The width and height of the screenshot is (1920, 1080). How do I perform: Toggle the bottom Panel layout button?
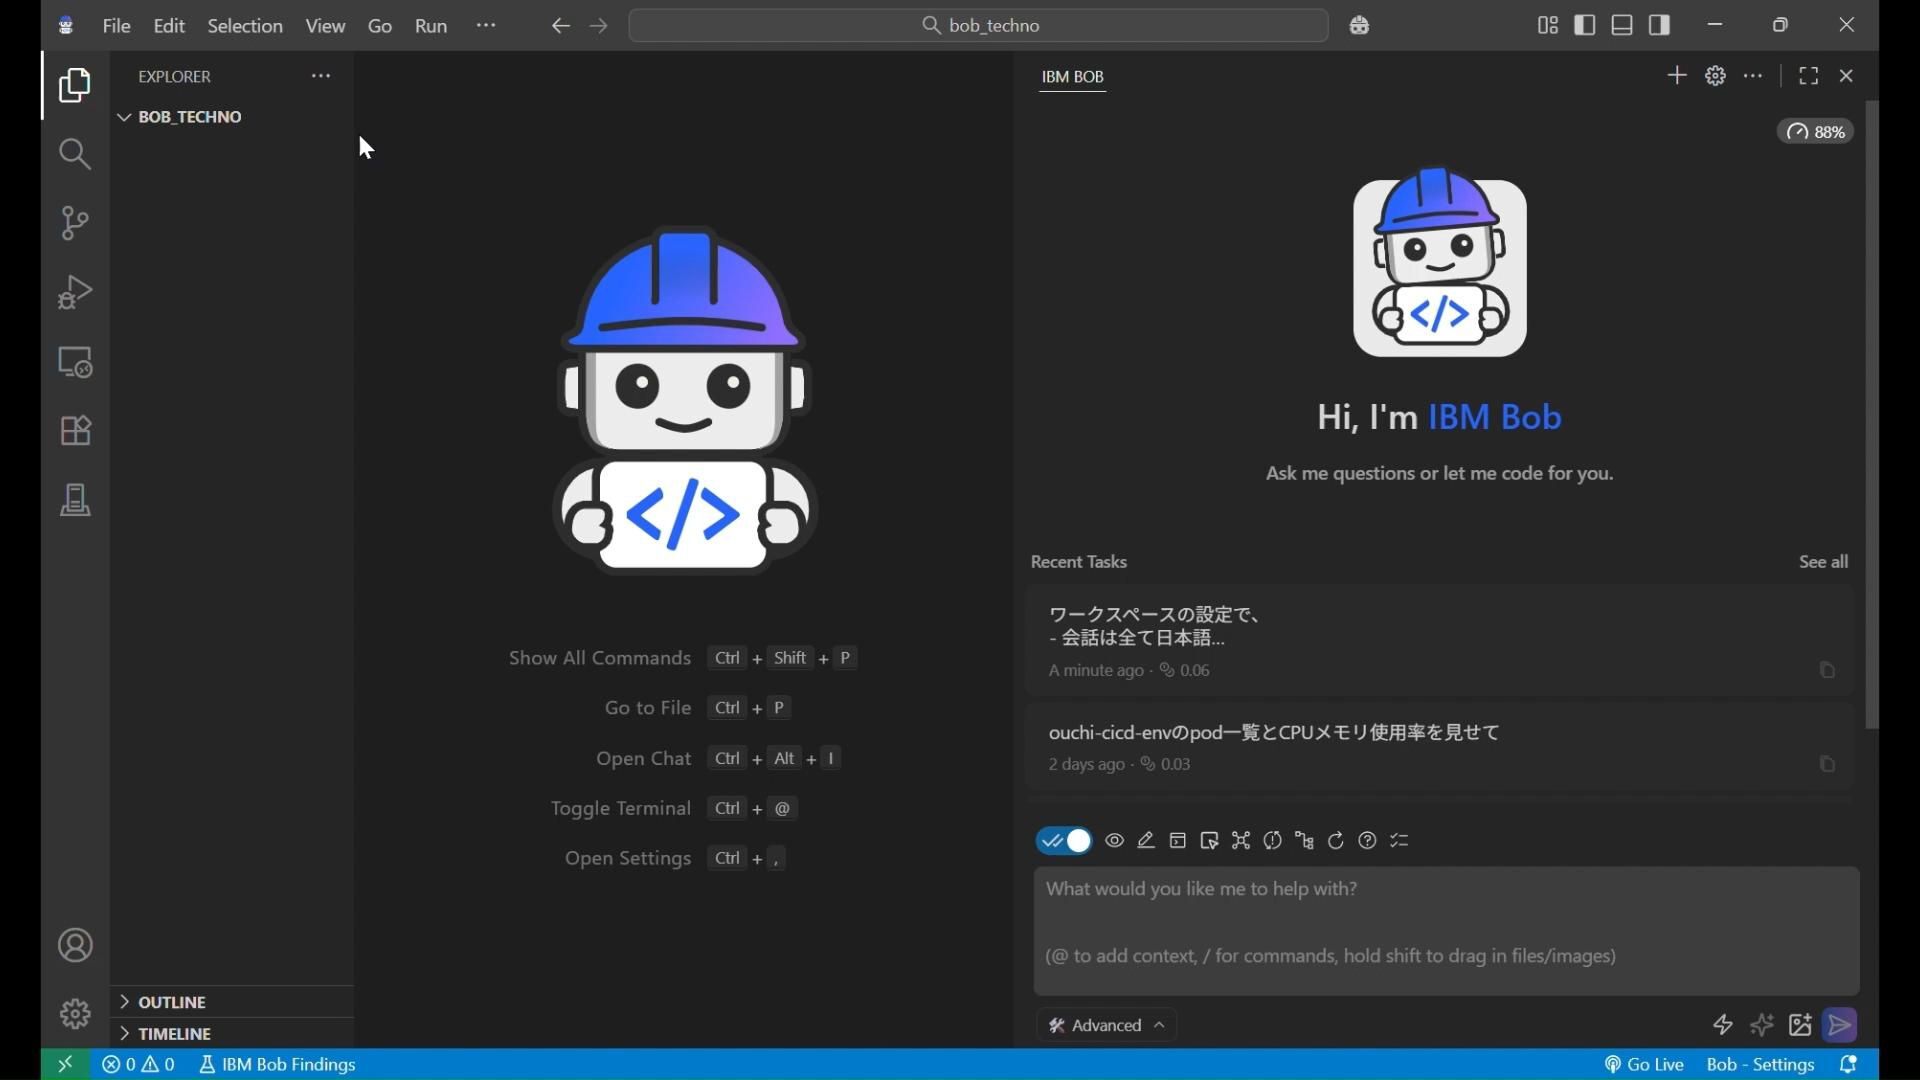point(1622,25)
